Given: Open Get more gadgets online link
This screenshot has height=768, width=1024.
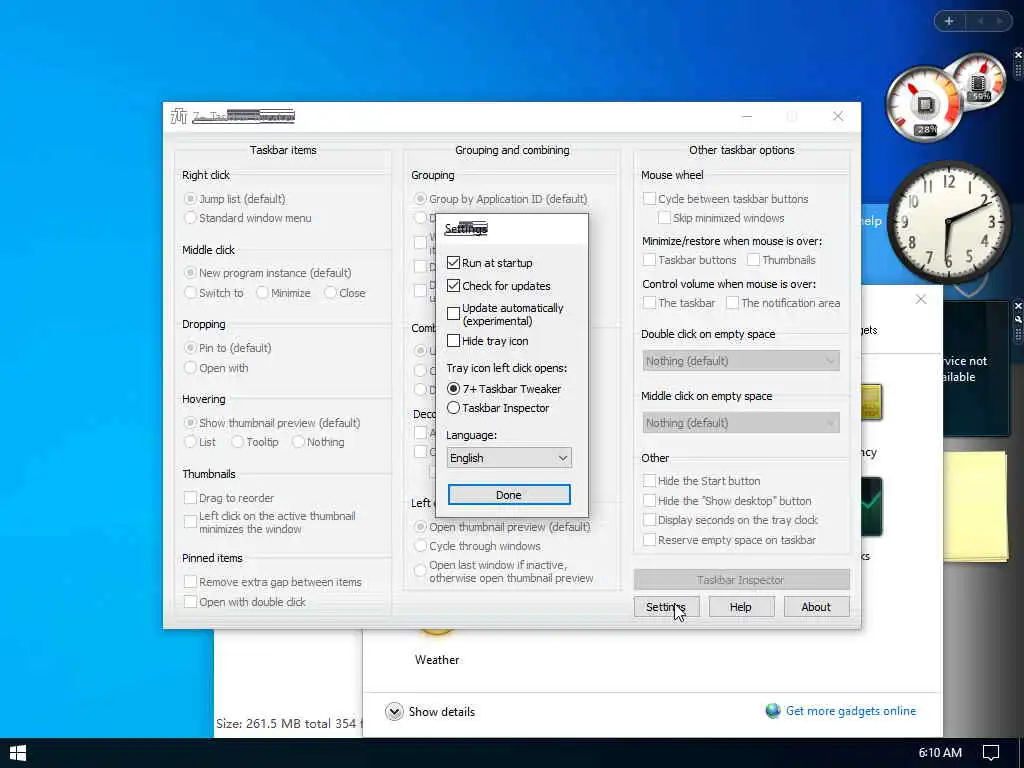Looking at the screenshot, I should (851, 711).
